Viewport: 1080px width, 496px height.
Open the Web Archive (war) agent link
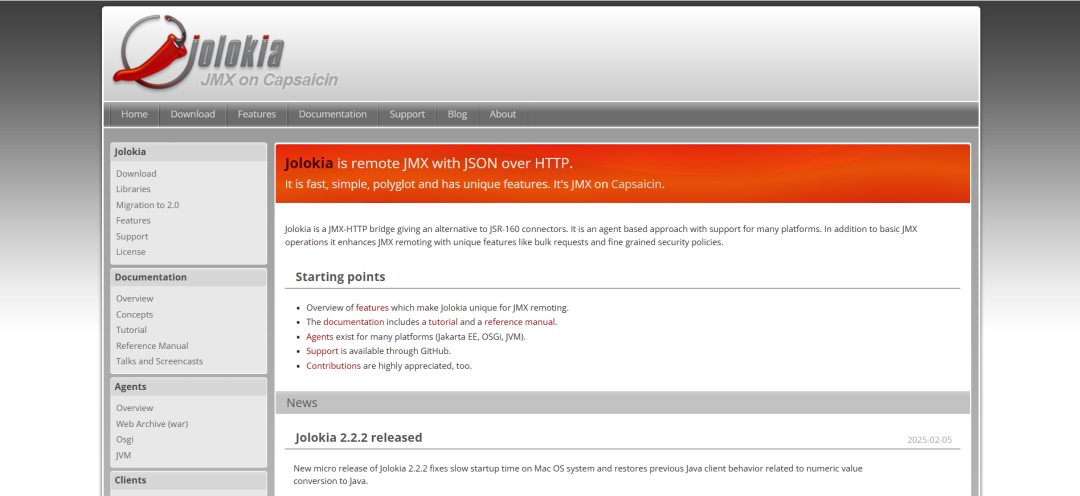tap(152, 424)
